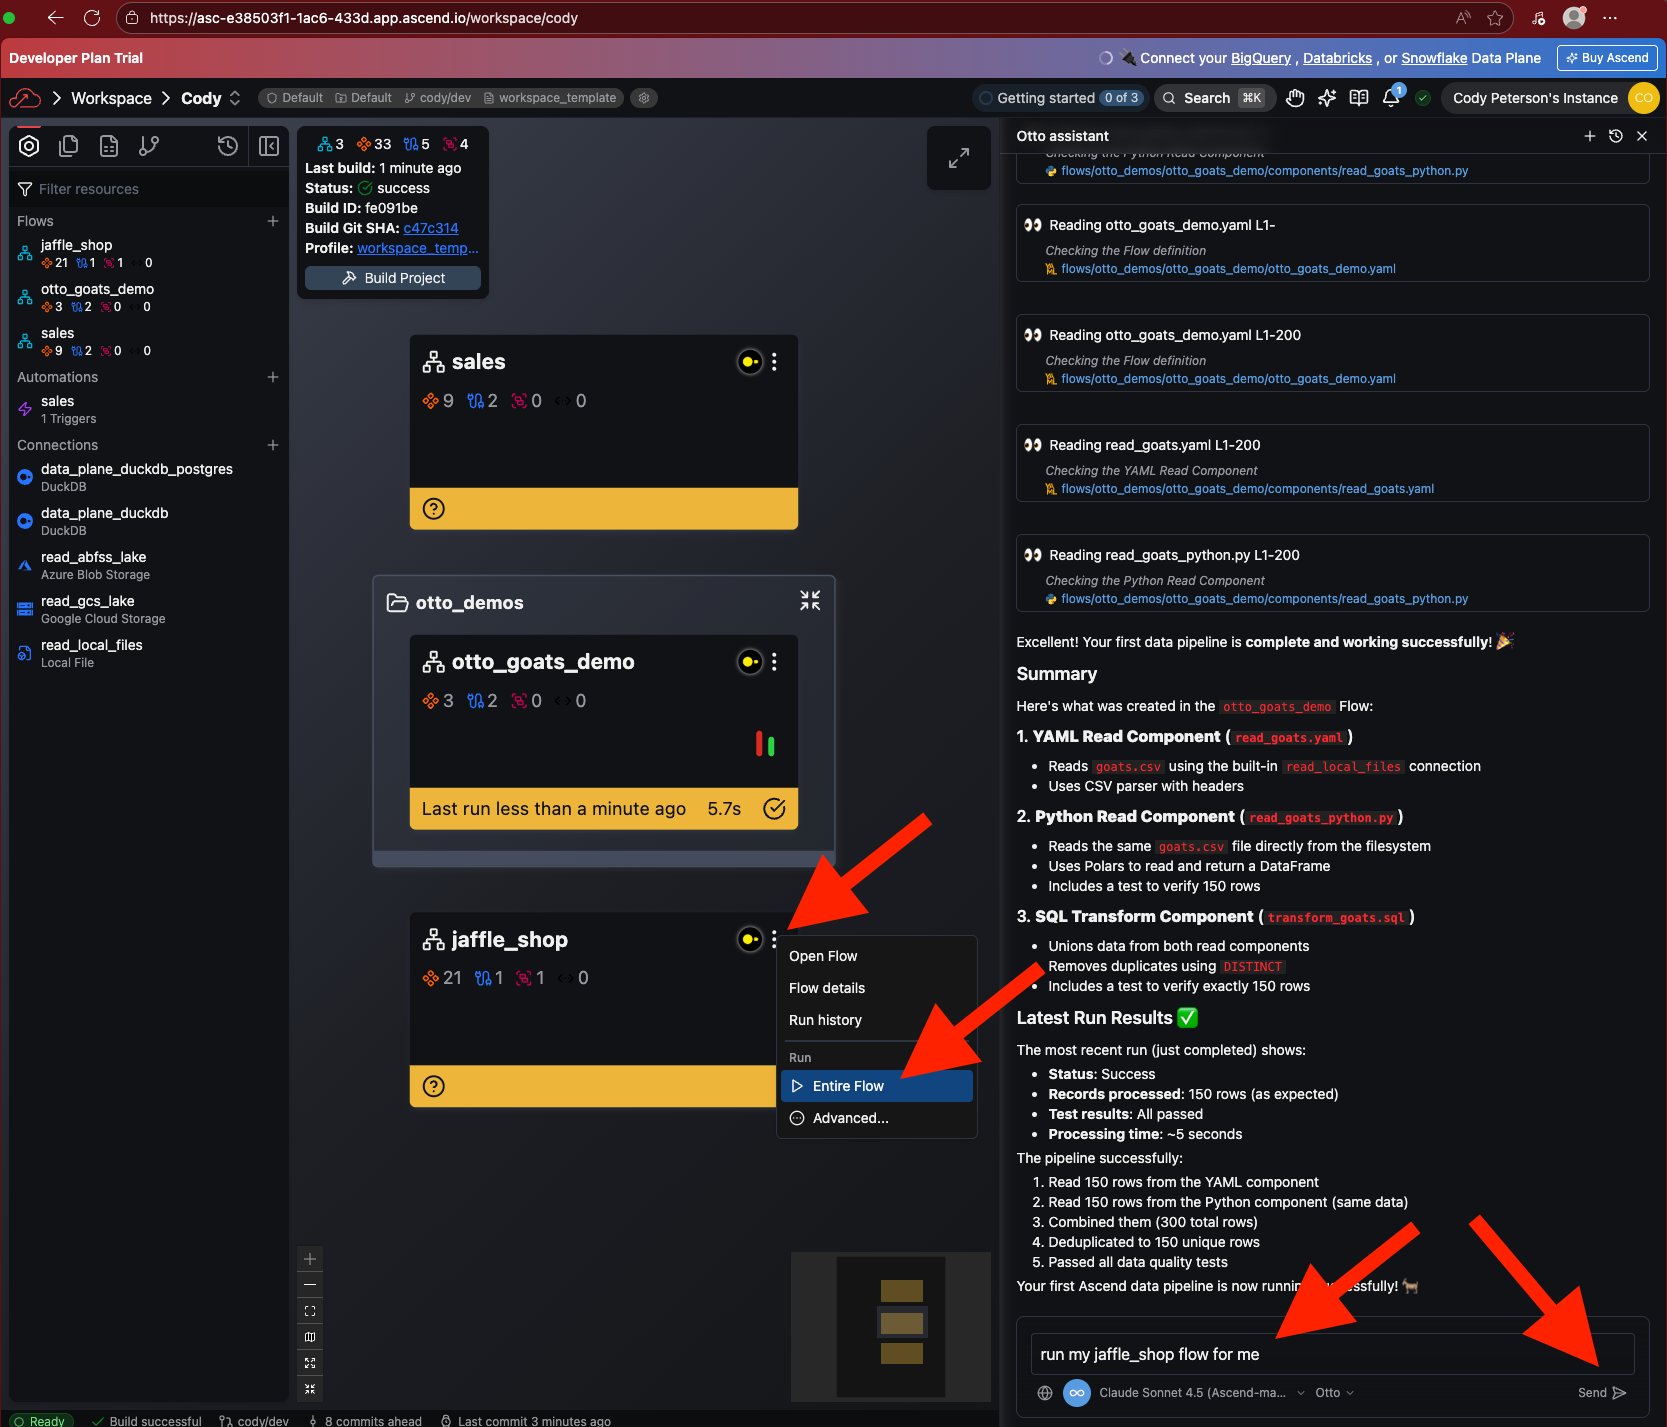Open Build Git SHA c47c314 link
Screen dimensions: 1667x1427
tap(431, 228)
